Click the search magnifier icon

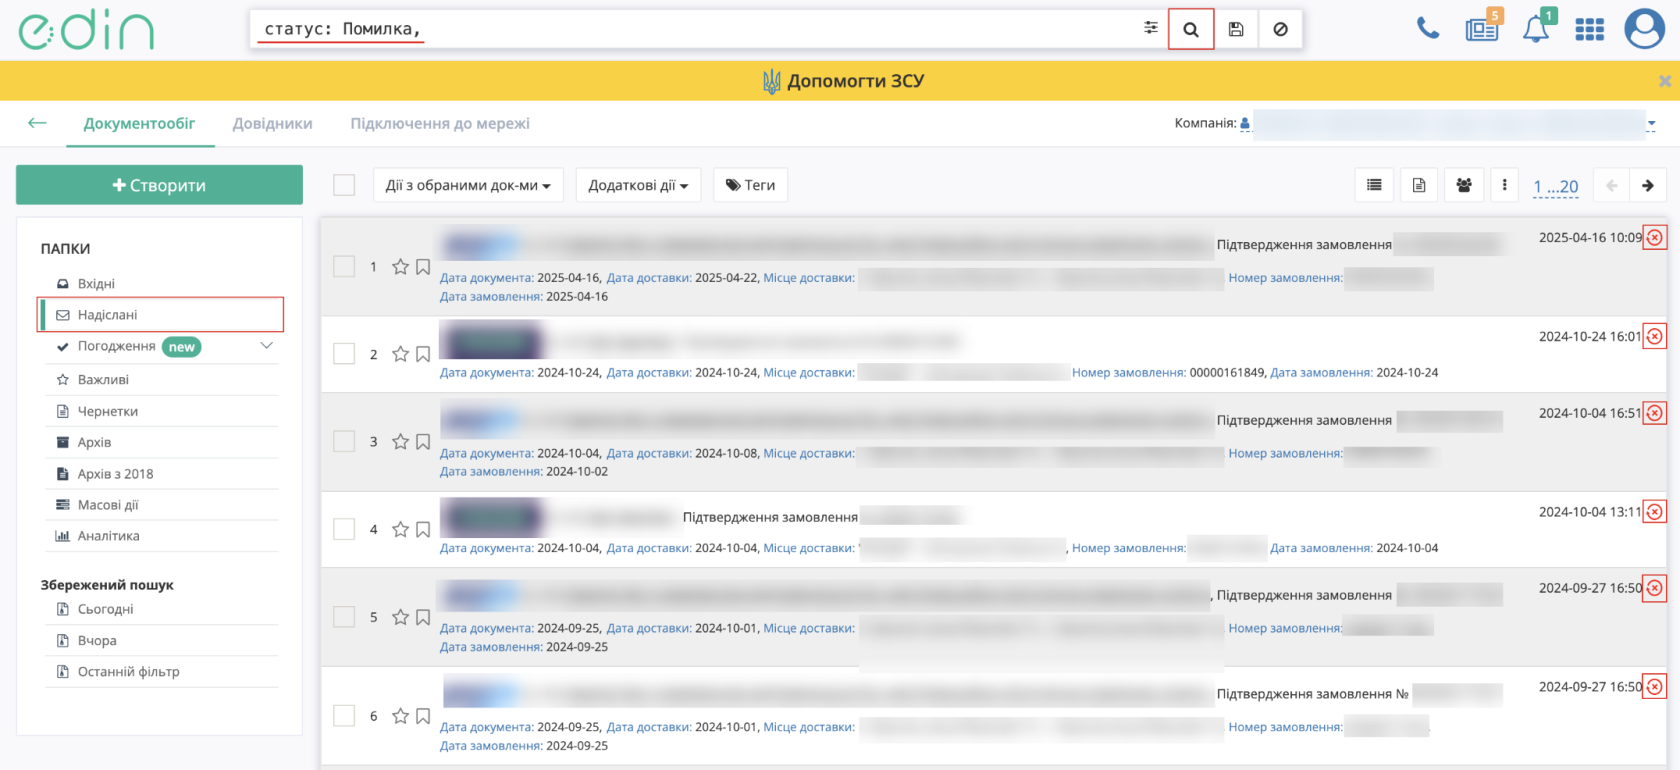pyautogui.click(x=1191, y=29)
